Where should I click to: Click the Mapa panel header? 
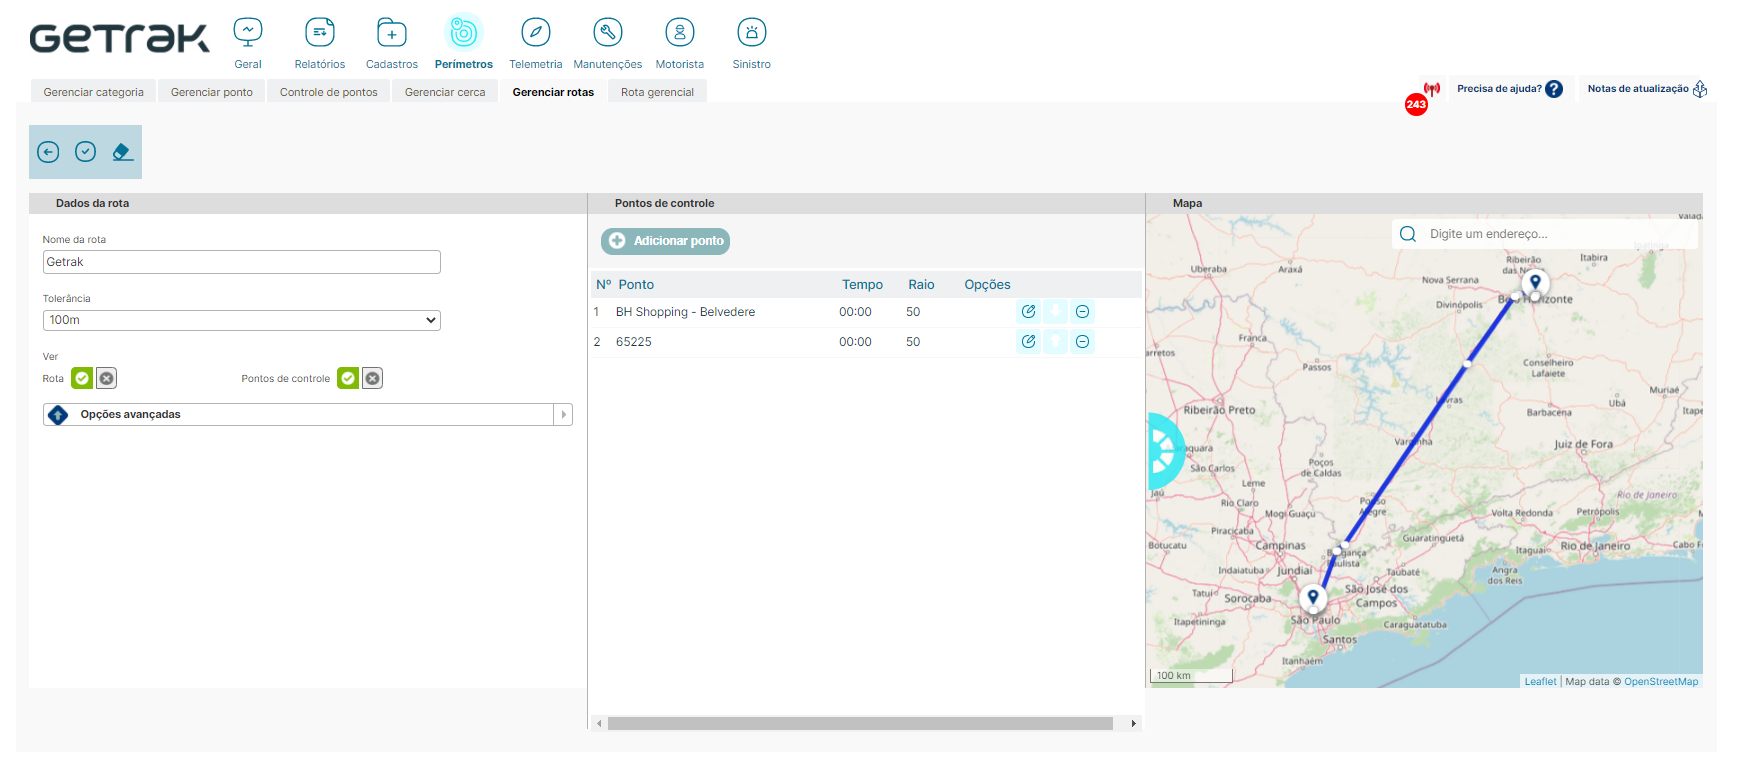[1424, 203]
